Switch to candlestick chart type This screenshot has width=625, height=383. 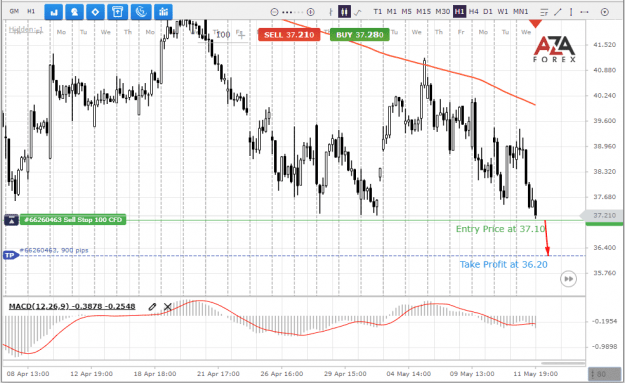point(344,12)
